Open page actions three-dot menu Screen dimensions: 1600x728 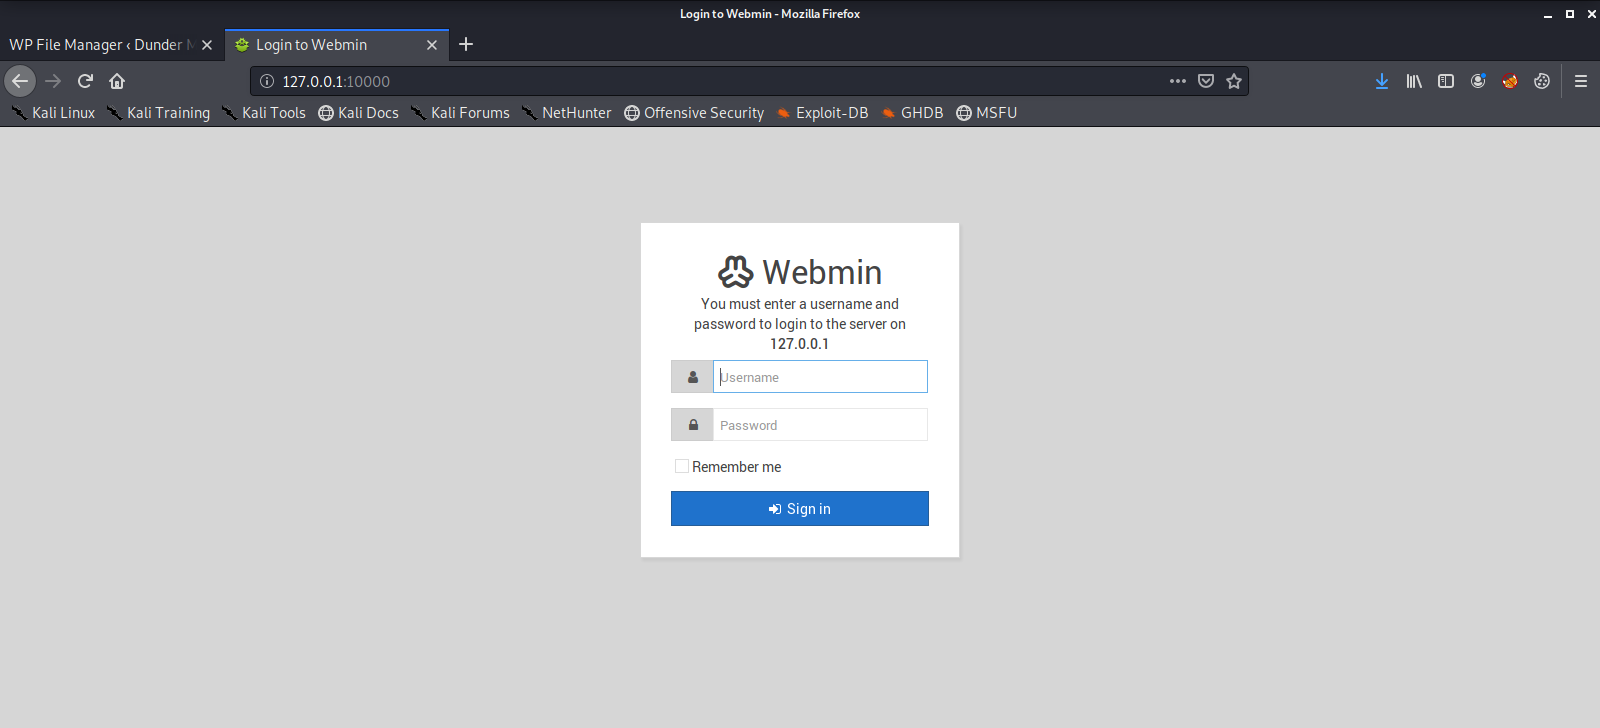tap(1178, 81)
